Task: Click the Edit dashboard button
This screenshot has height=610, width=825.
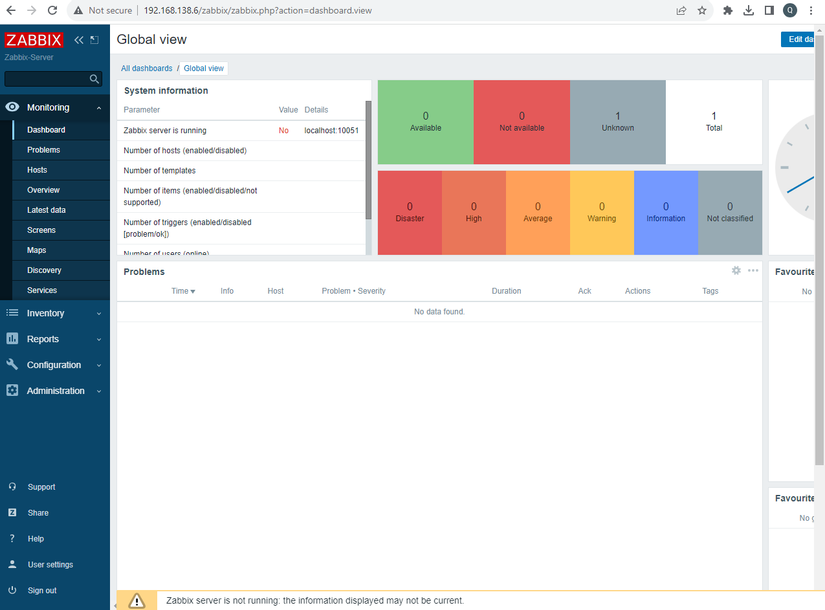Action: tap(798, 39)
